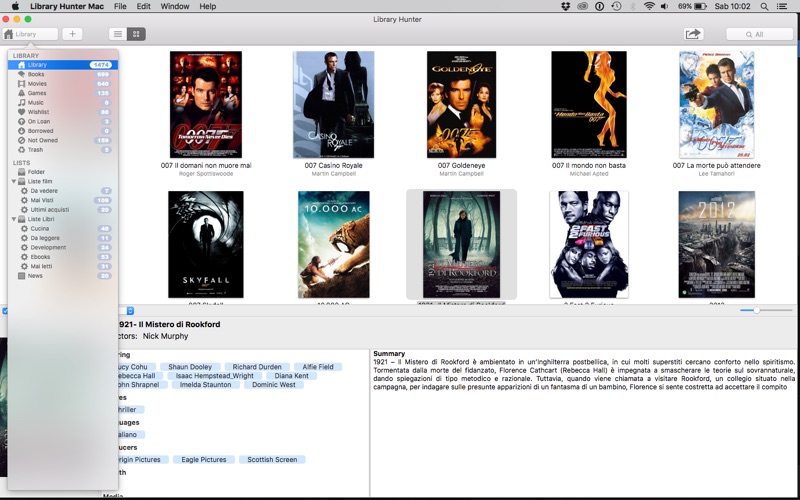
Task: Click the Imelda Staunton actor tag
Action: [205, 385]
